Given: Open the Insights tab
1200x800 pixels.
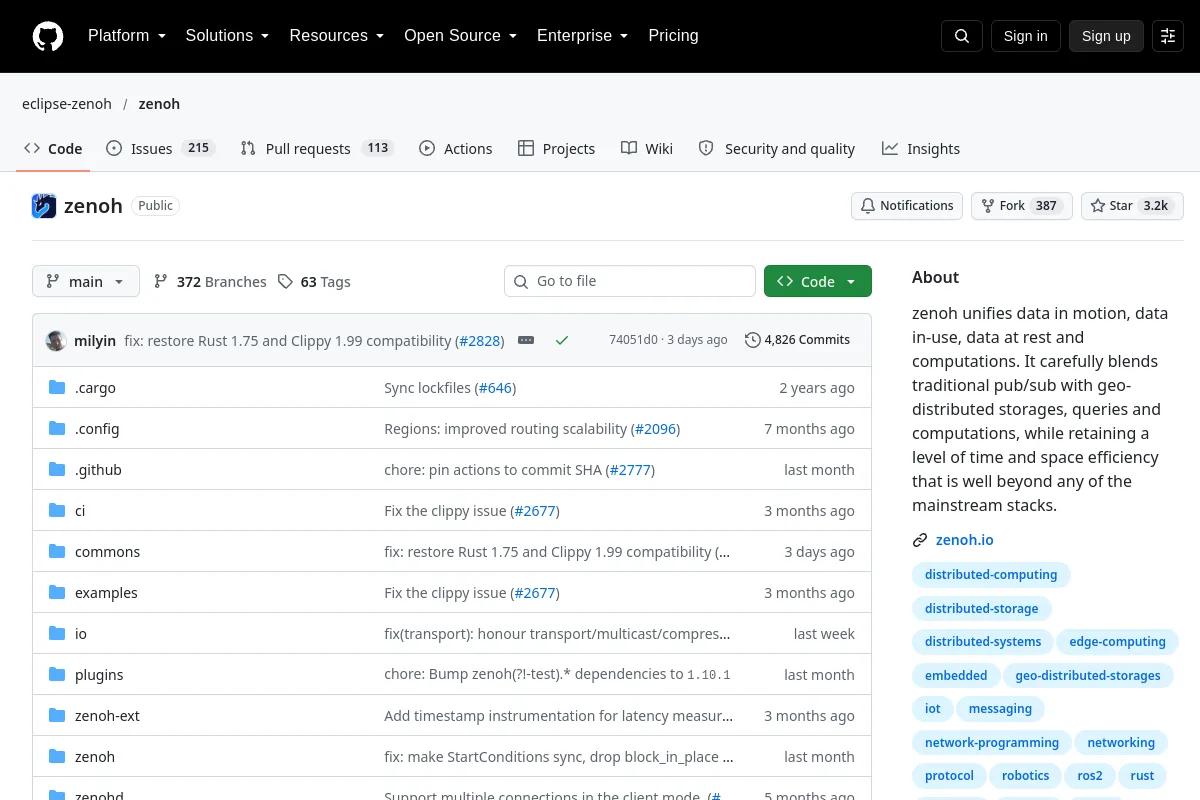Looking at the screenshot, I should coord(920,149).
